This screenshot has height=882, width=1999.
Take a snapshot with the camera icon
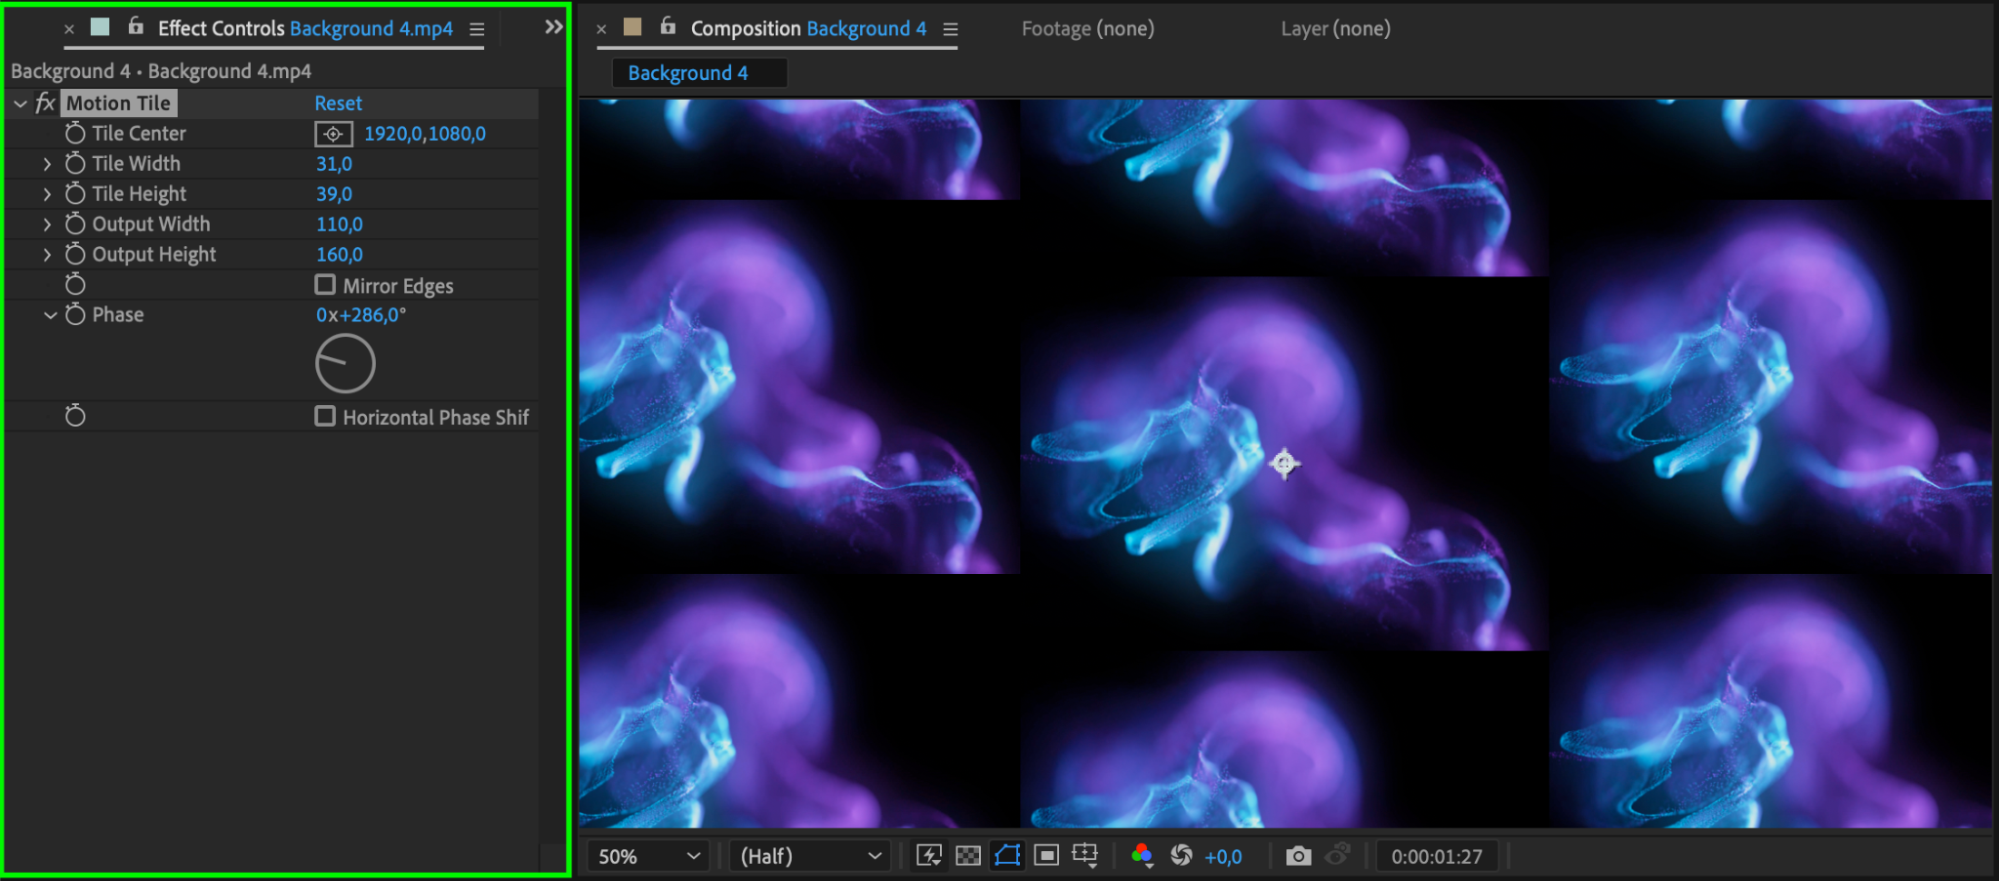click(x=1298, y=856)
